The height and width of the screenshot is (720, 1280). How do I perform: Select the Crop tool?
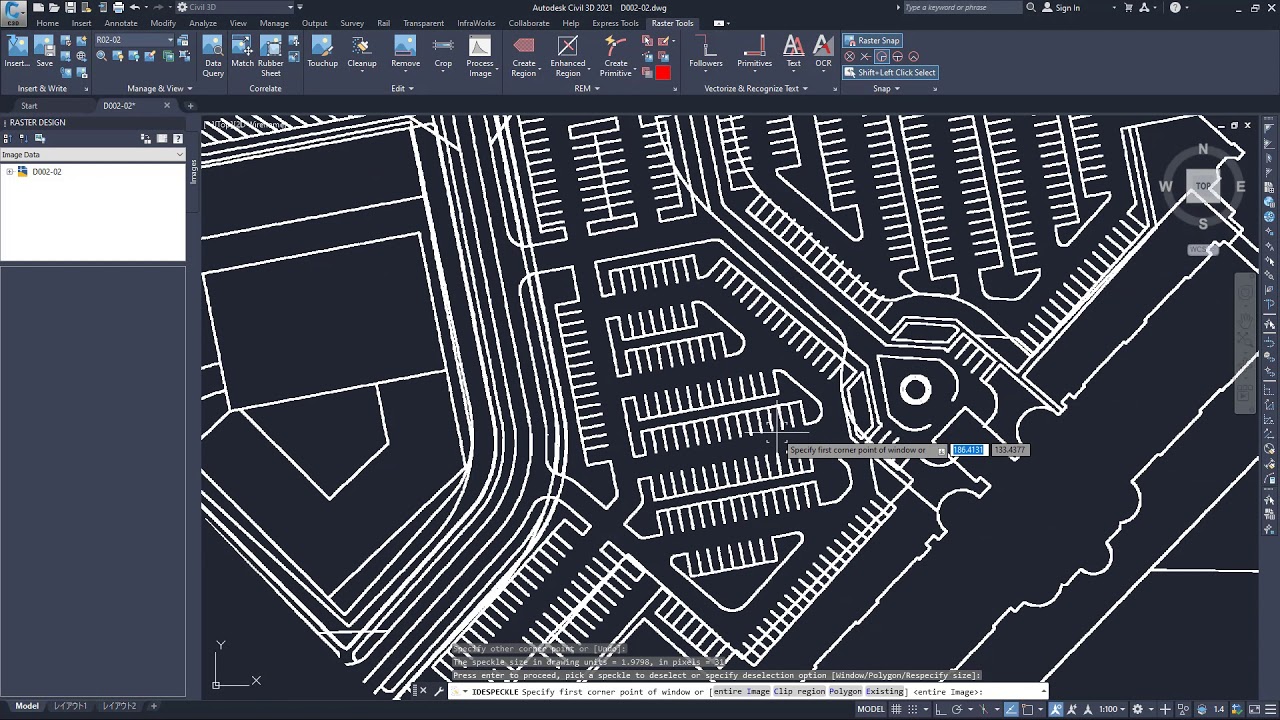pyautogui.click(x=443, y=52)
